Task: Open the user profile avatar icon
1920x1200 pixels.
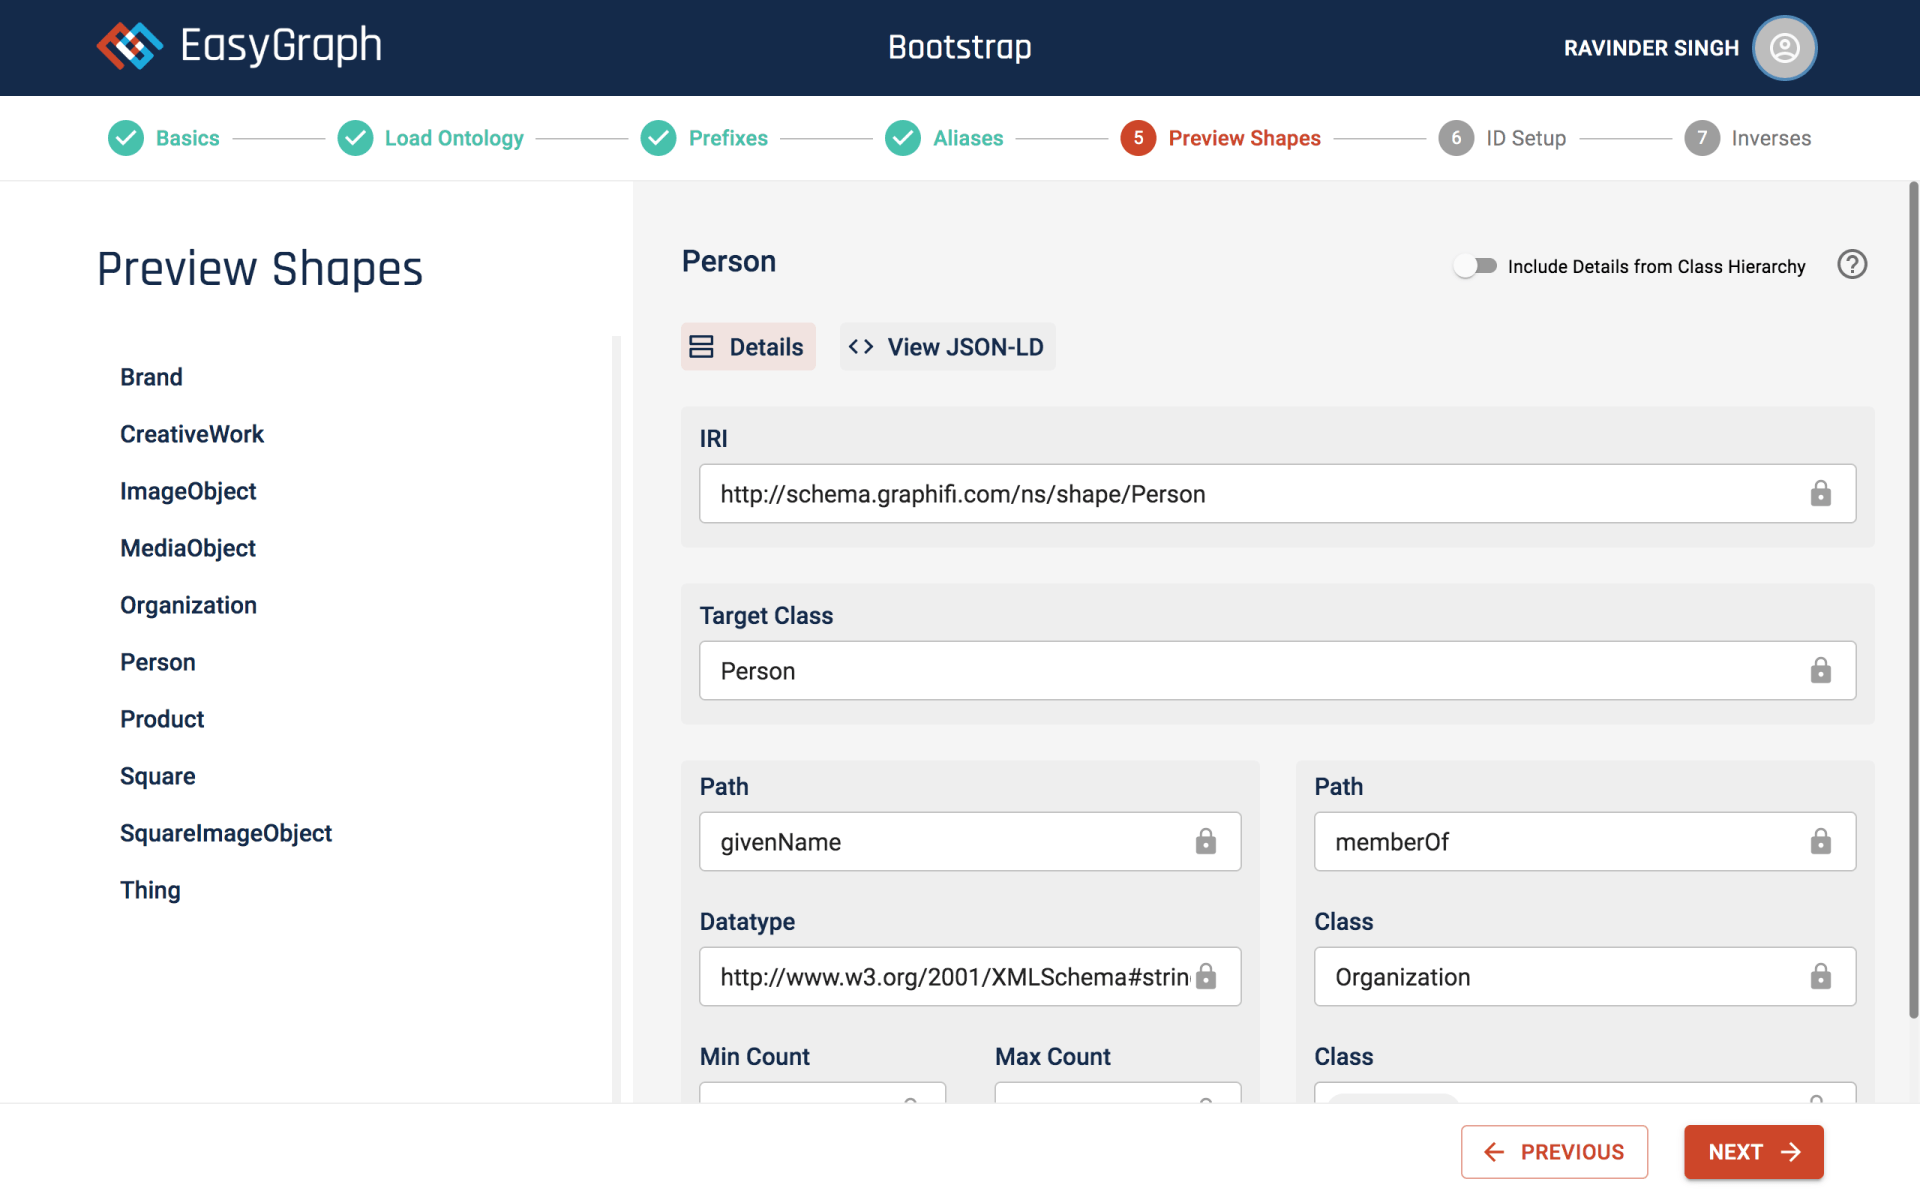Action: [x=1784, y=48]
